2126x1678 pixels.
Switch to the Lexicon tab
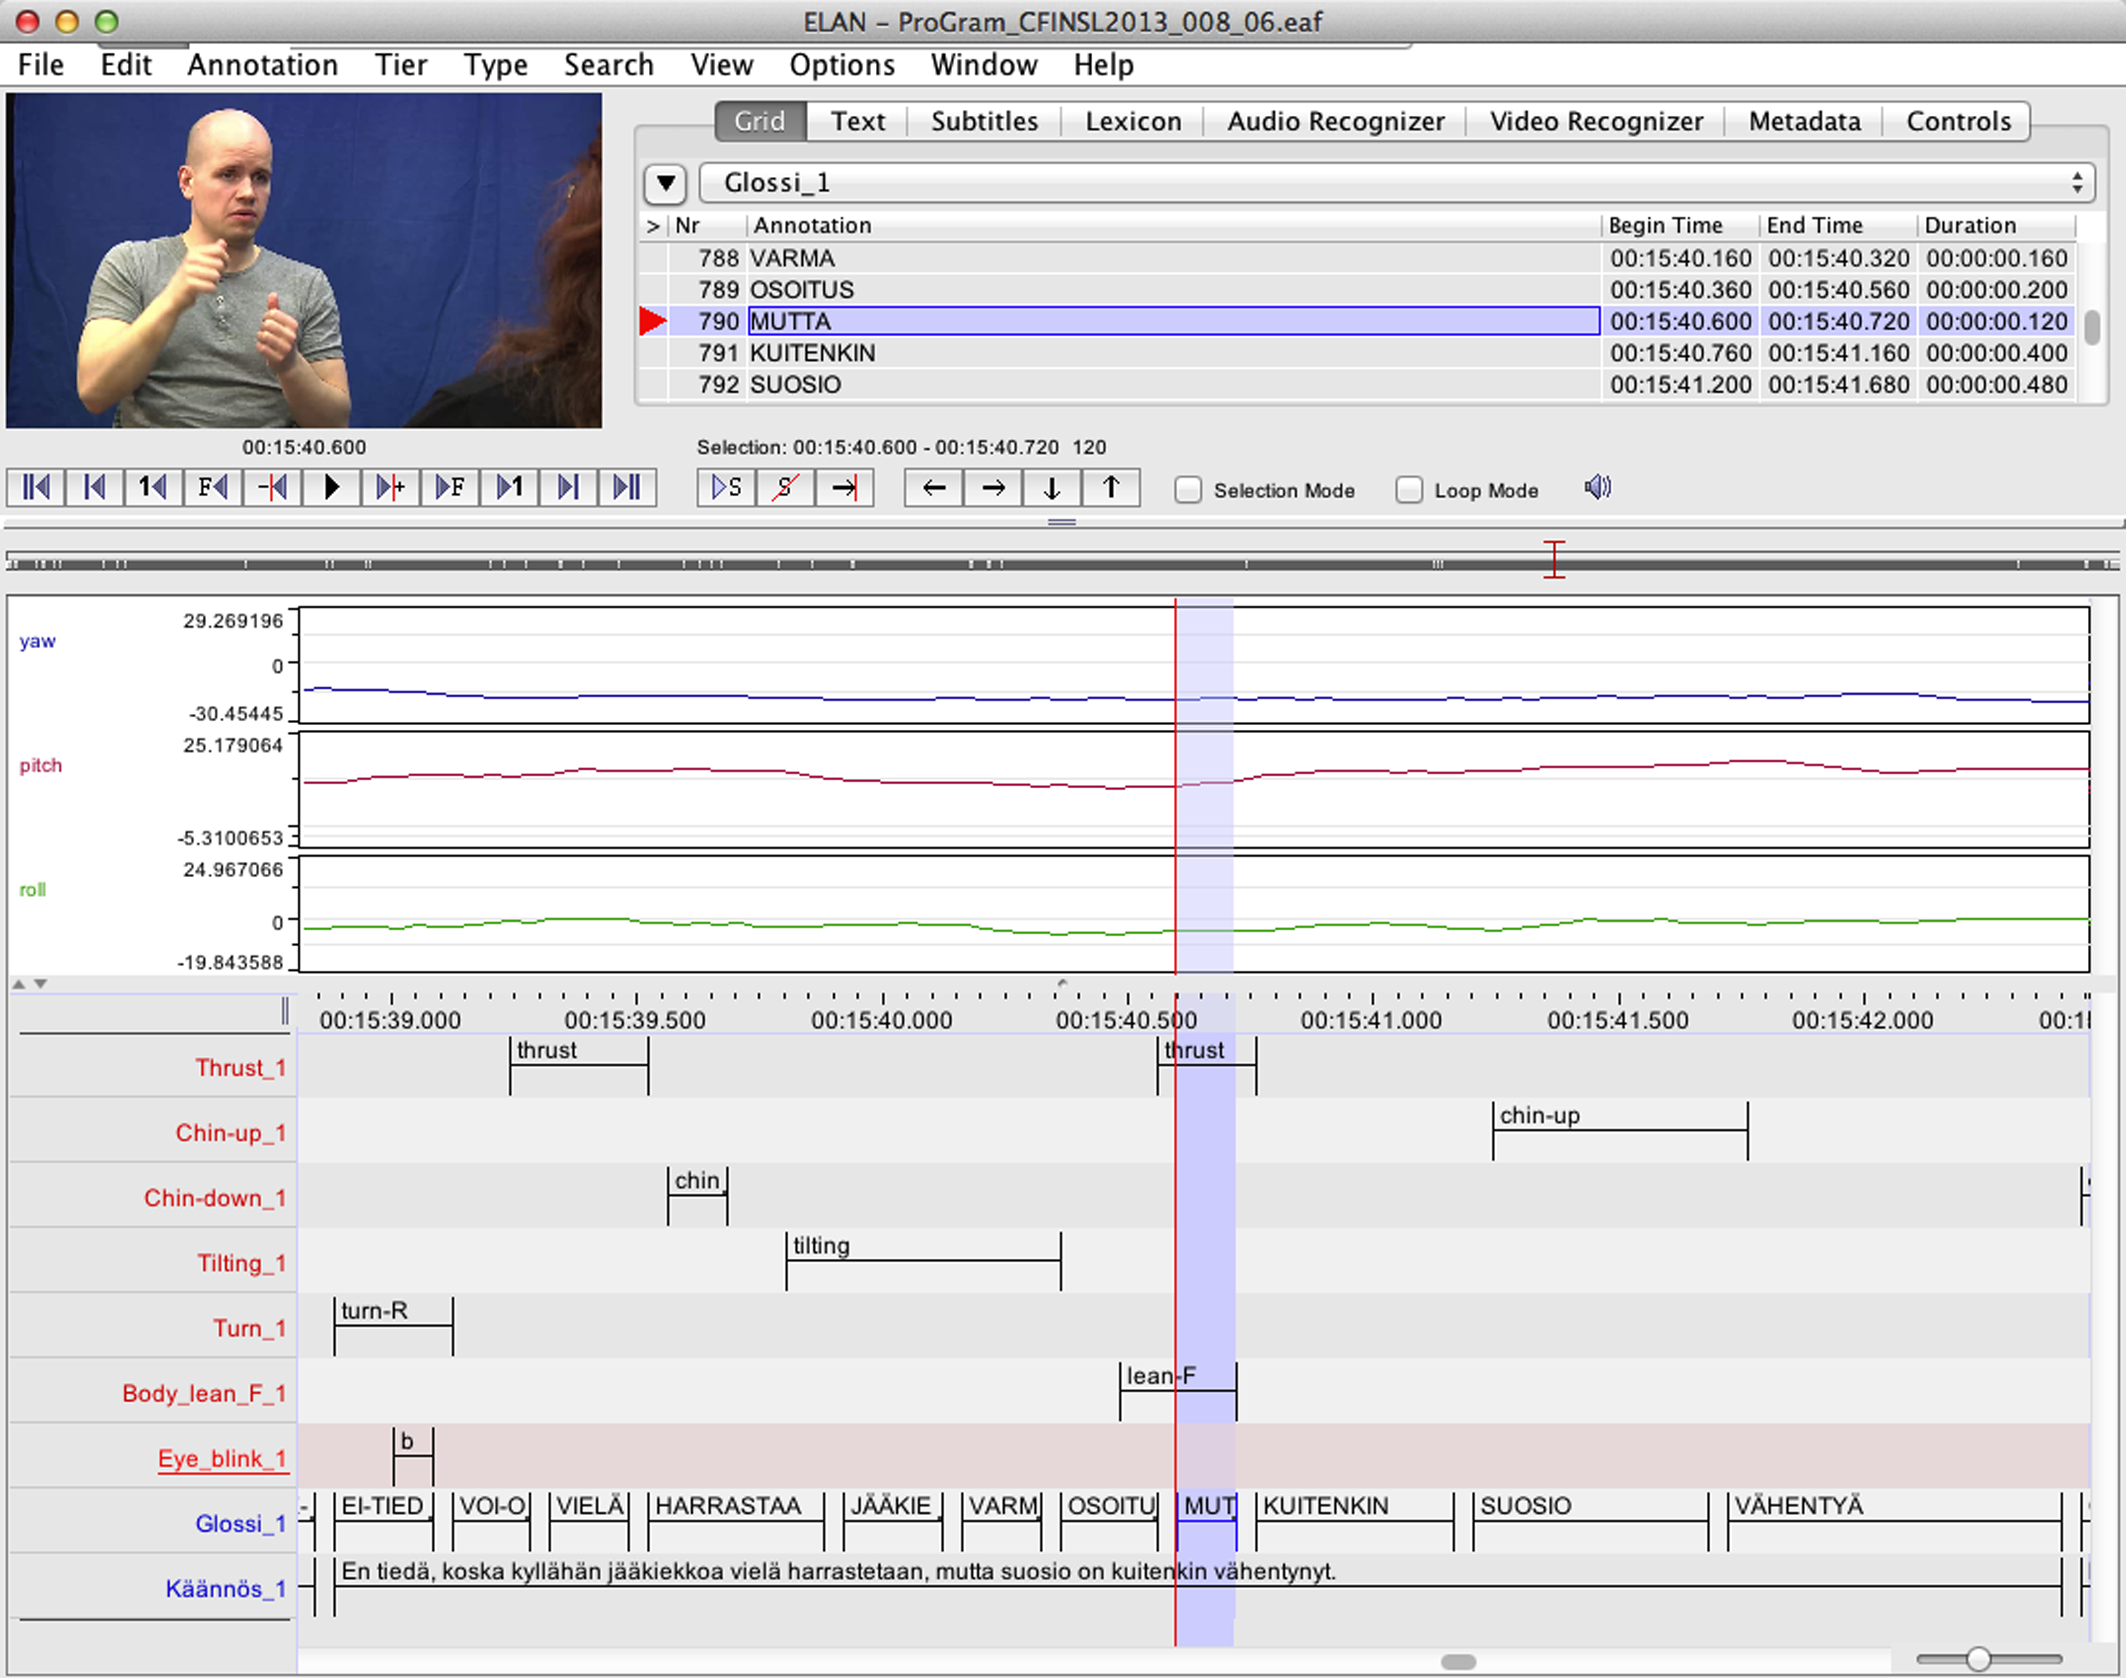[x=1133, y=121]
